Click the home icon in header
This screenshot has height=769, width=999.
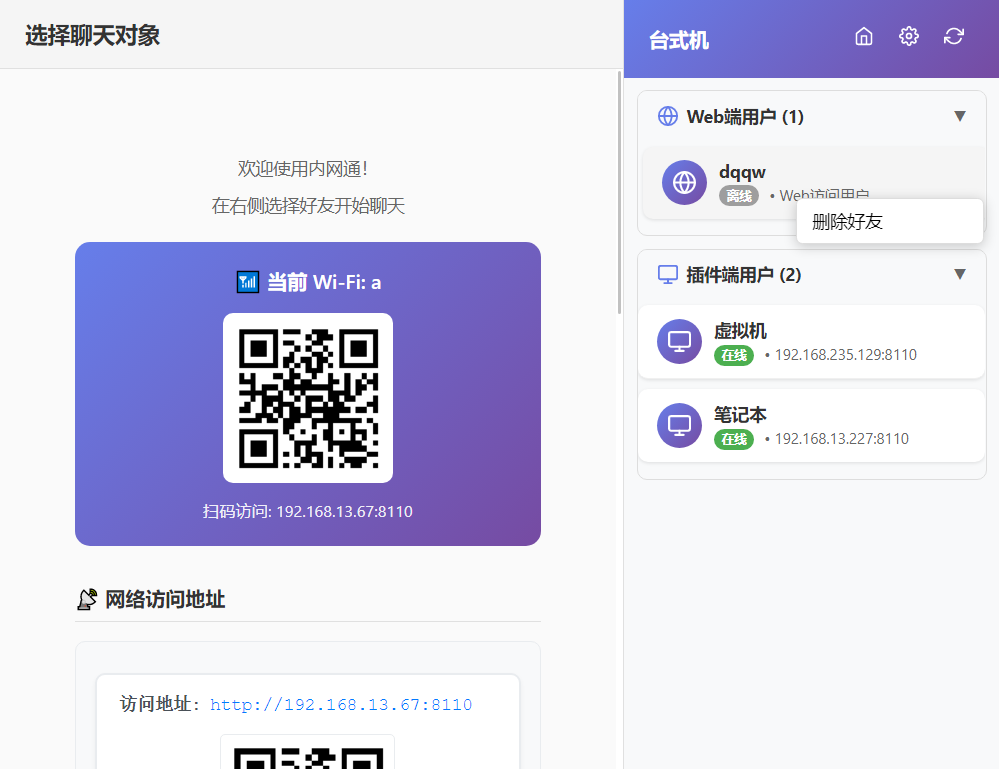pos(863,36)
